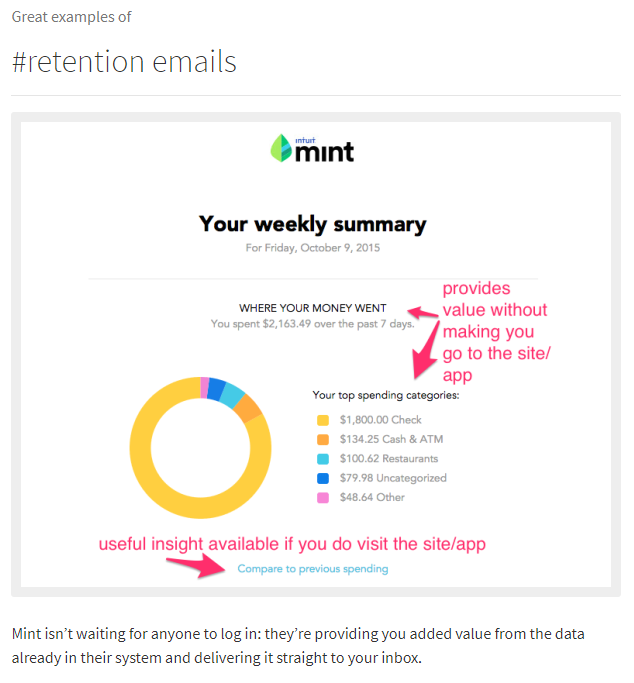This screenshot has width=634, height=683.
Task: Click the pink Other legend swatch
Action: (x=323, y=497)
